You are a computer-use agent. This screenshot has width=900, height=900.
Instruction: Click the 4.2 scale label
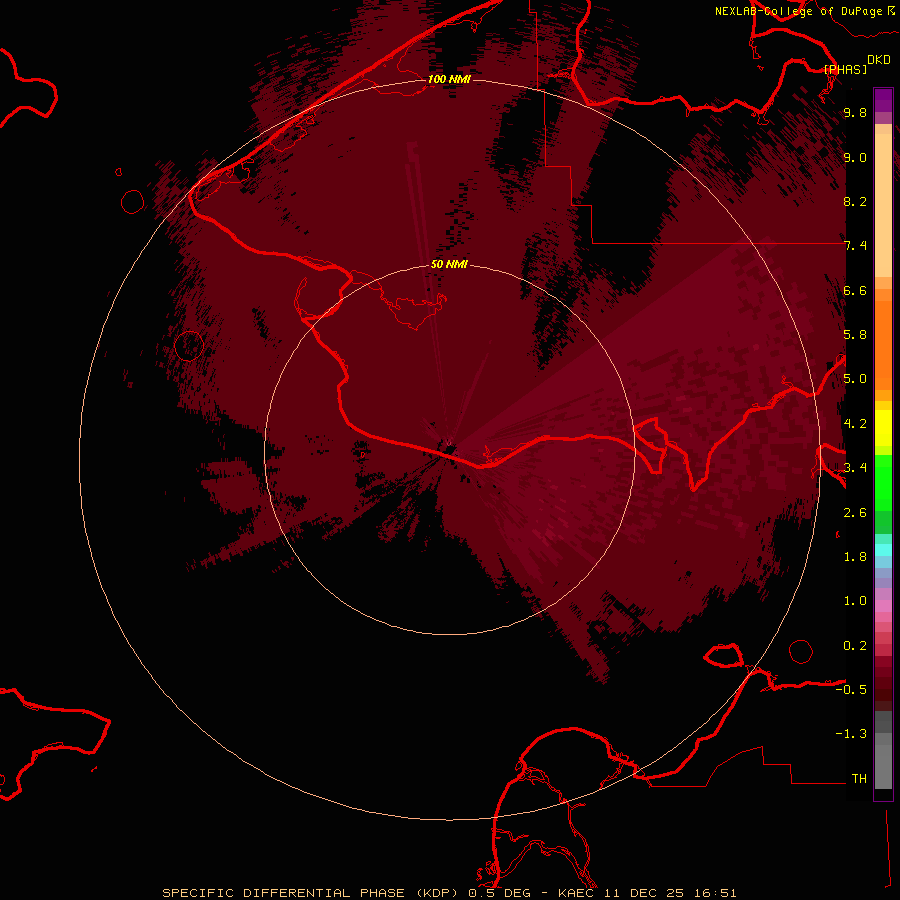[855, 424]
